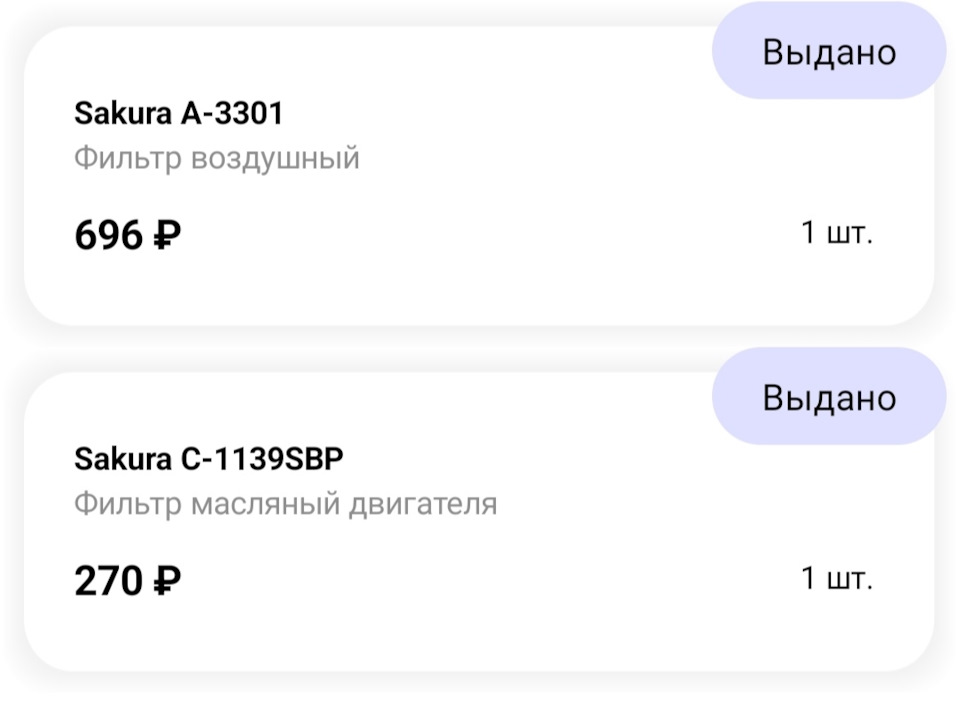The height and width of the screenshot is (712, 960).
Task: Select the "Фильтр воздушный" description text
Action: [217, 158]
